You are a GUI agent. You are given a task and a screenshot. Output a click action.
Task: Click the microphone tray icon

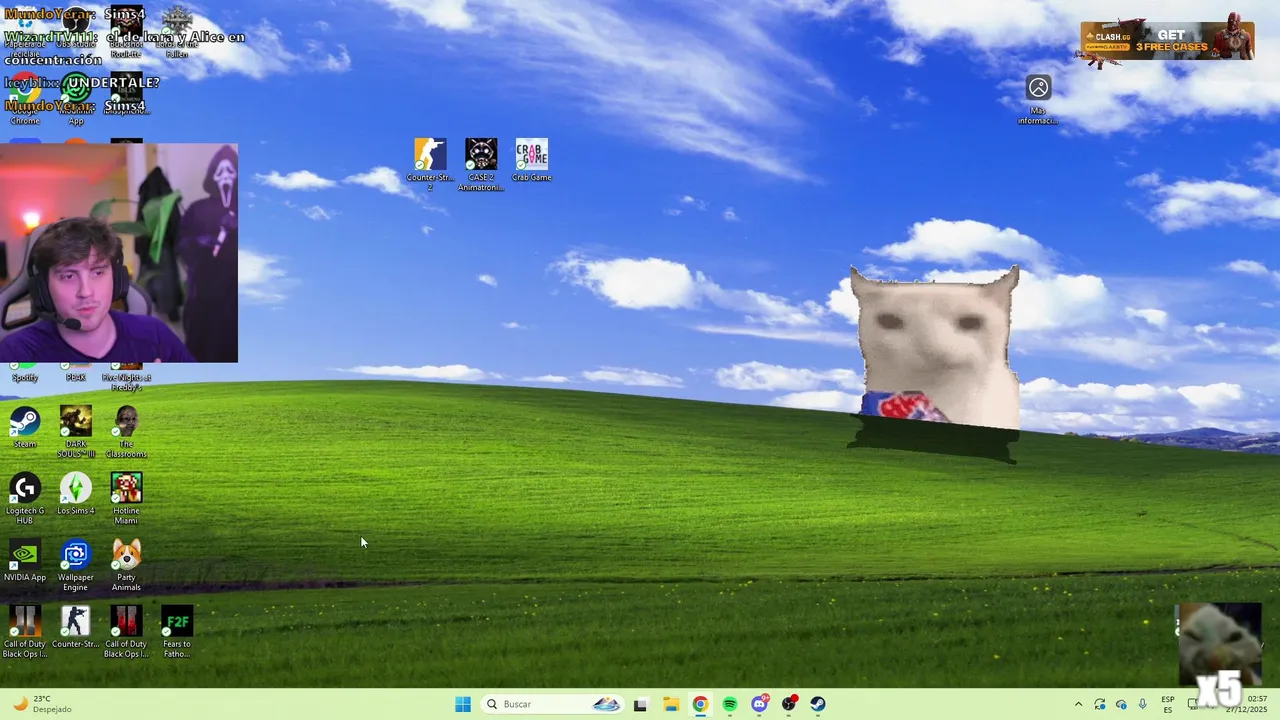click(x=1142, y=704)
